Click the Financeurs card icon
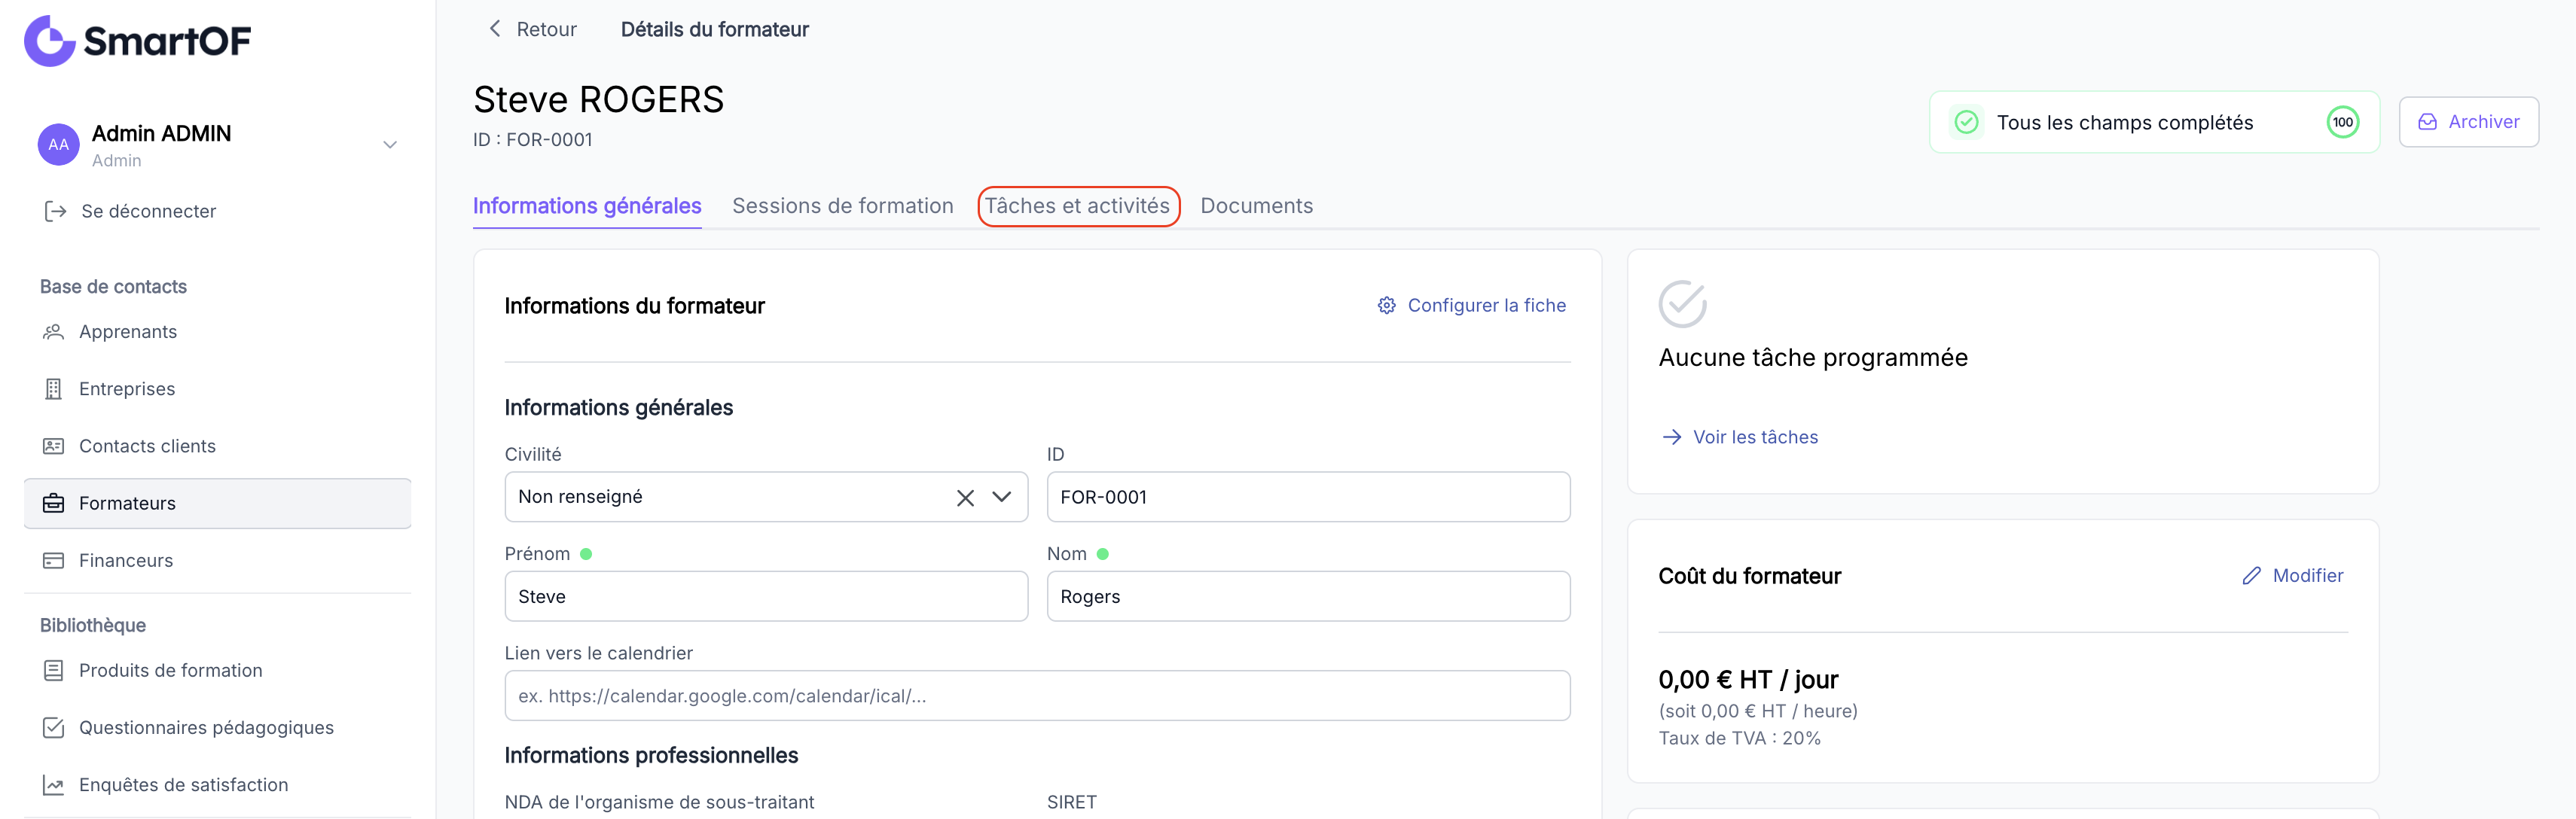 coord(53,561)
